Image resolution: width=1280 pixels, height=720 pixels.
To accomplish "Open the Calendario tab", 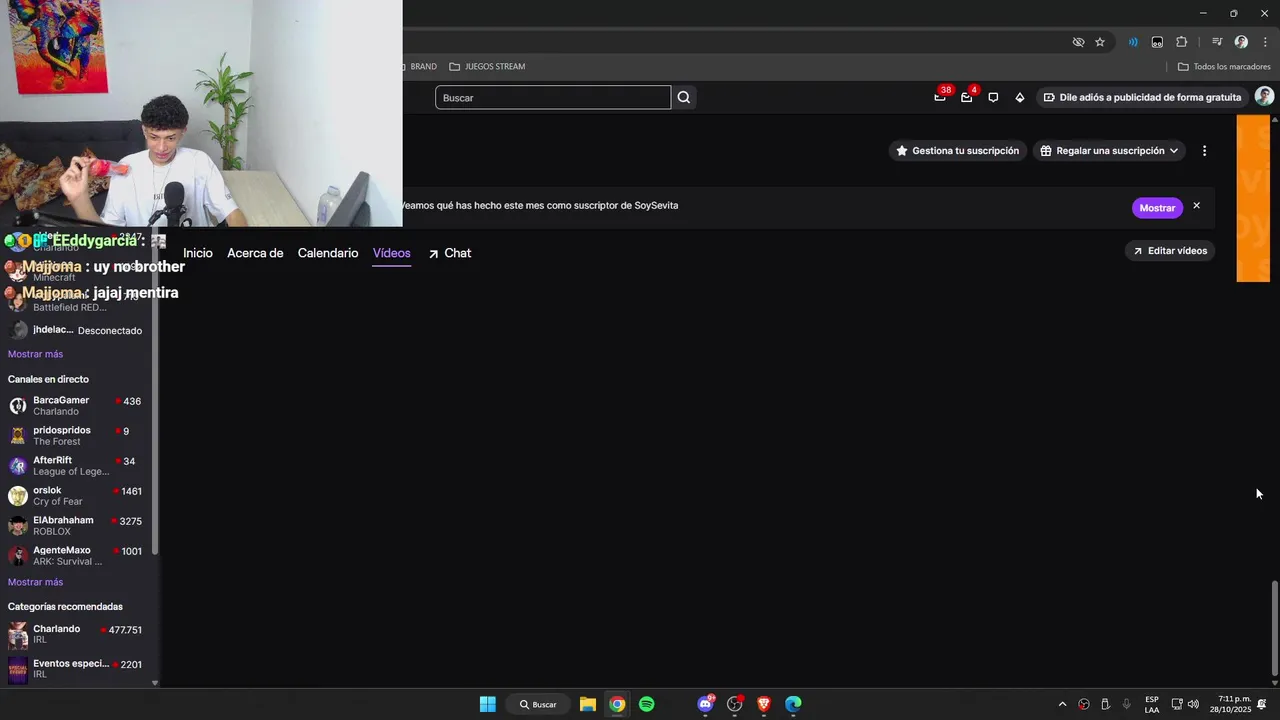I will (328, 253).
